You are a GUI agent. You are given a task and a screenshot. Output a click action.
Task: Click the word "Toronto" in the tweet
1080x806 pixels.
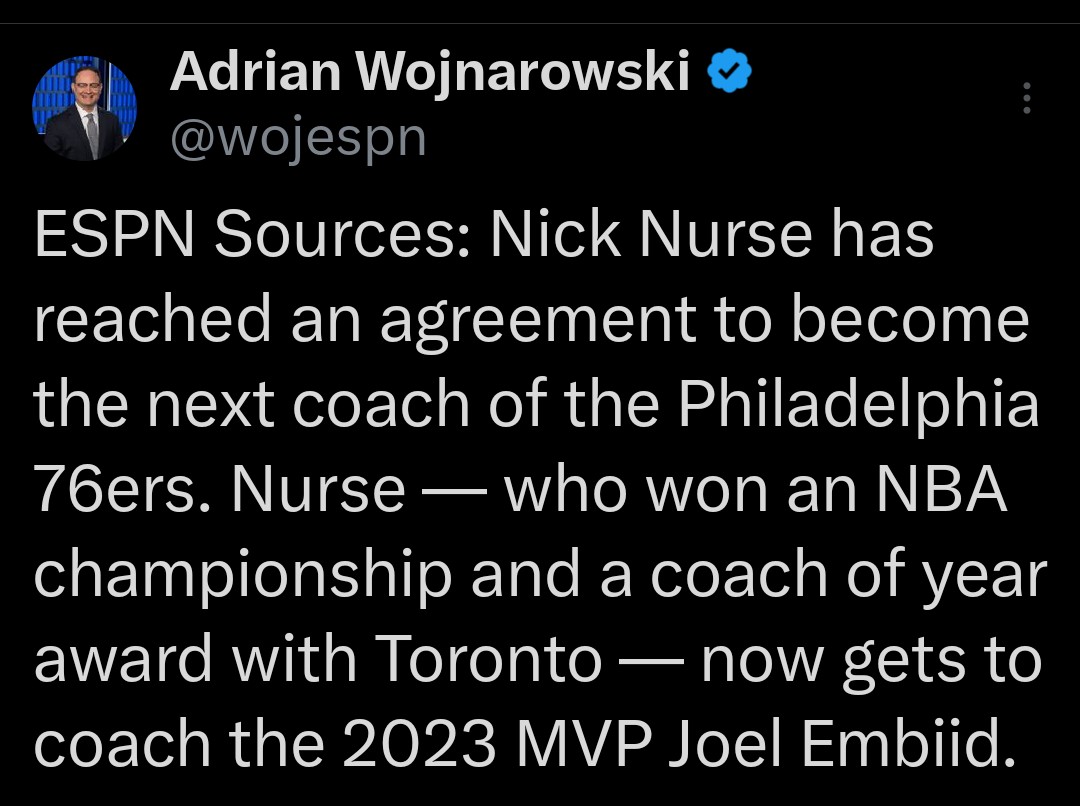click(489, 660)
